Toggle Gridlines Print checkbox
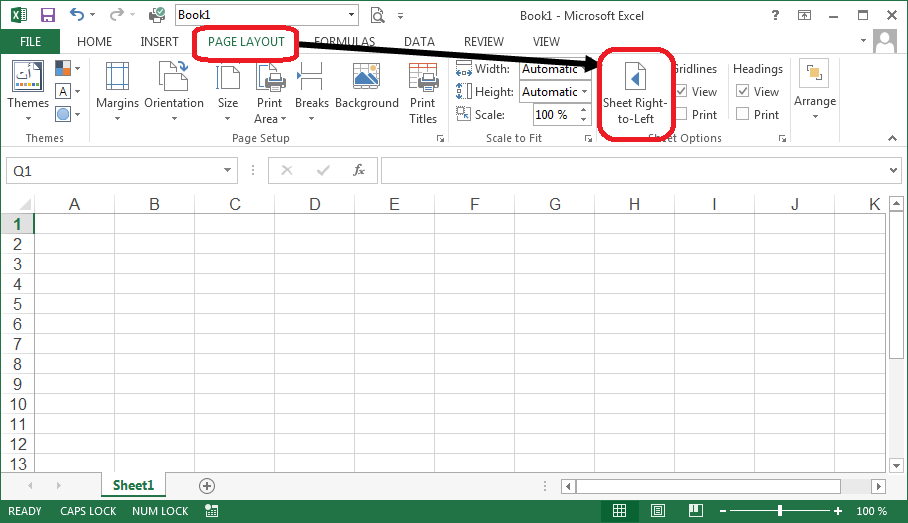The width and height of the screenshot is (908, 523). click(682, 114)
